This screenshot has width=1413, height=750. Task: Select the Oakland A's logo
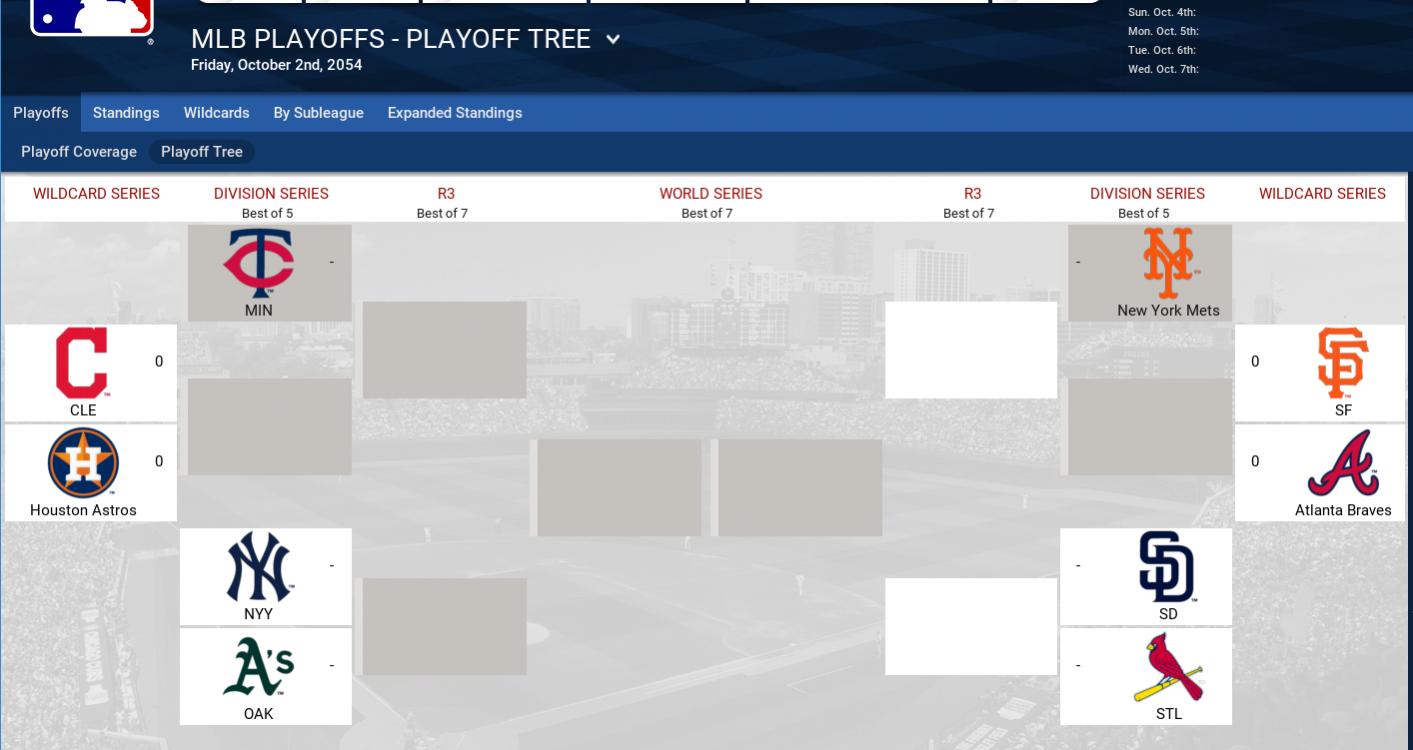tap(258, 667)
